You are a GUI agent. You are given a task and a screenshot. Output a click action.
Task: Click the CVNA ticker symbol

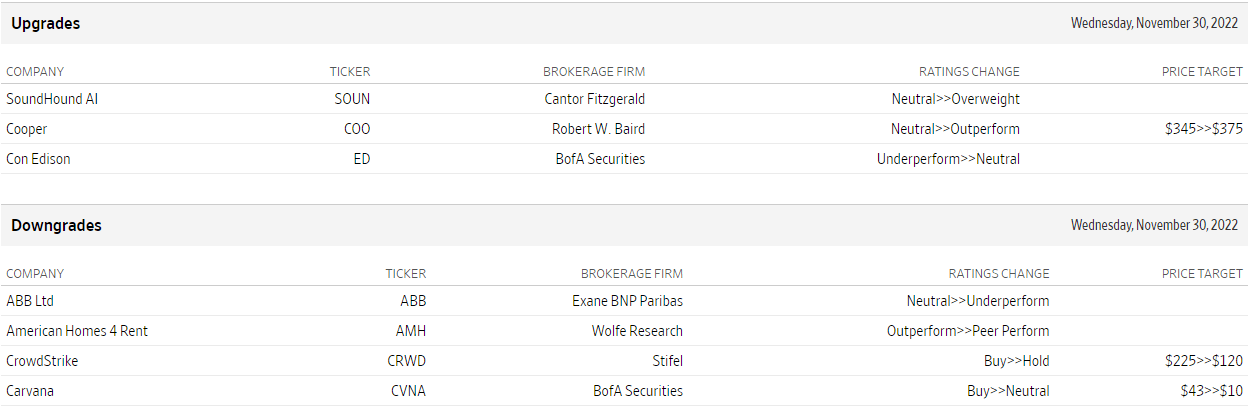coord(408,391)
